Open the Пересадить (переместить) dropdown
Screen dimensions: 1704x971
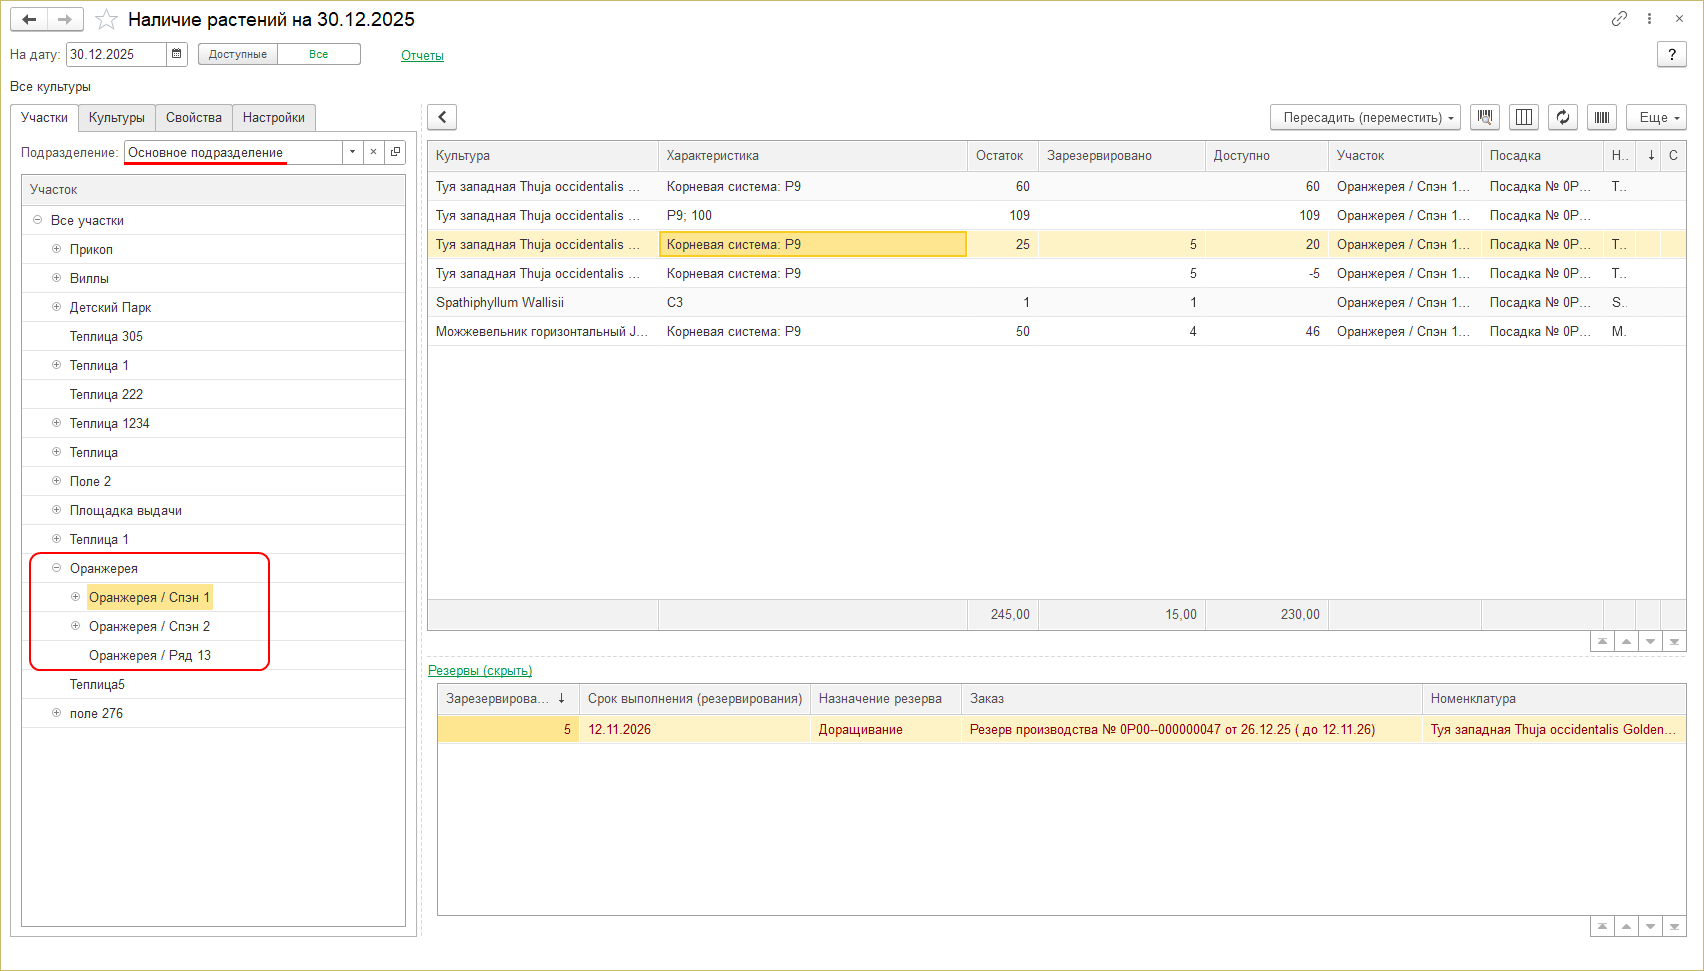point(1365,117)
